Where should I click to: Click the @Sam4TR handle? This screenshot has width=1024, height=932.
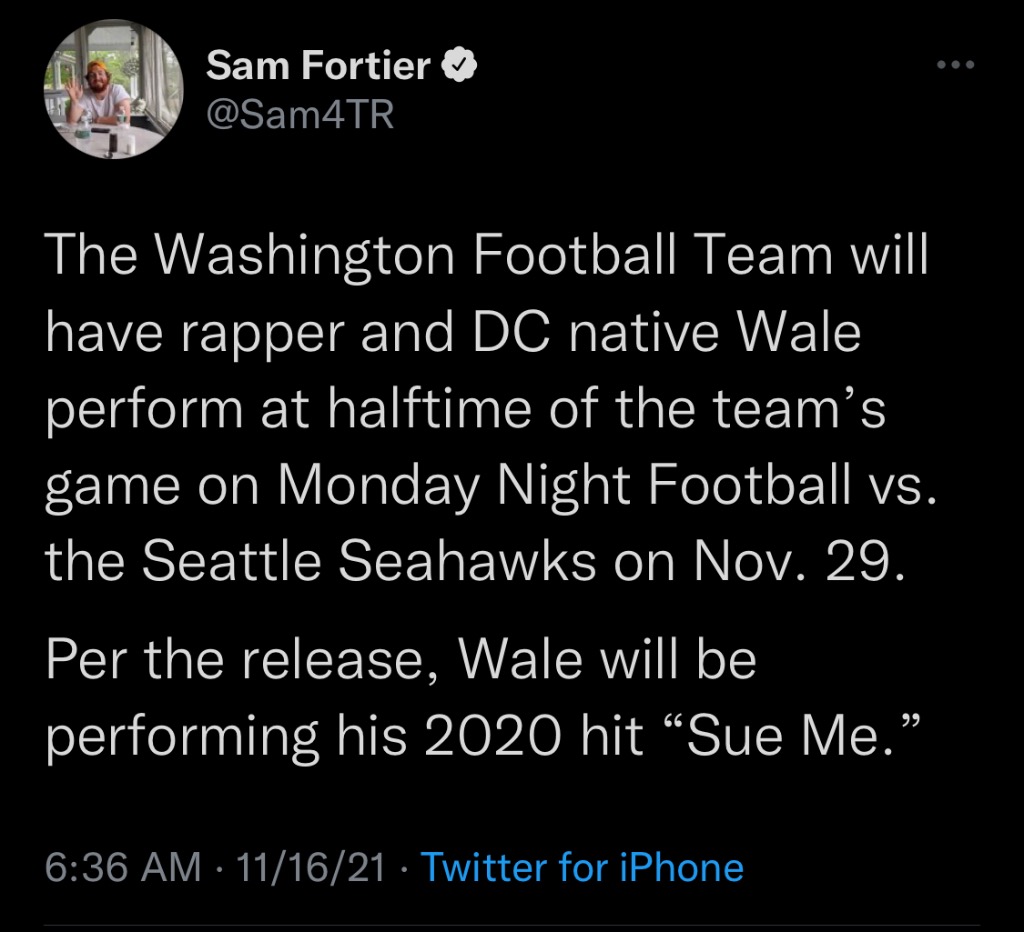pos(300,114)
